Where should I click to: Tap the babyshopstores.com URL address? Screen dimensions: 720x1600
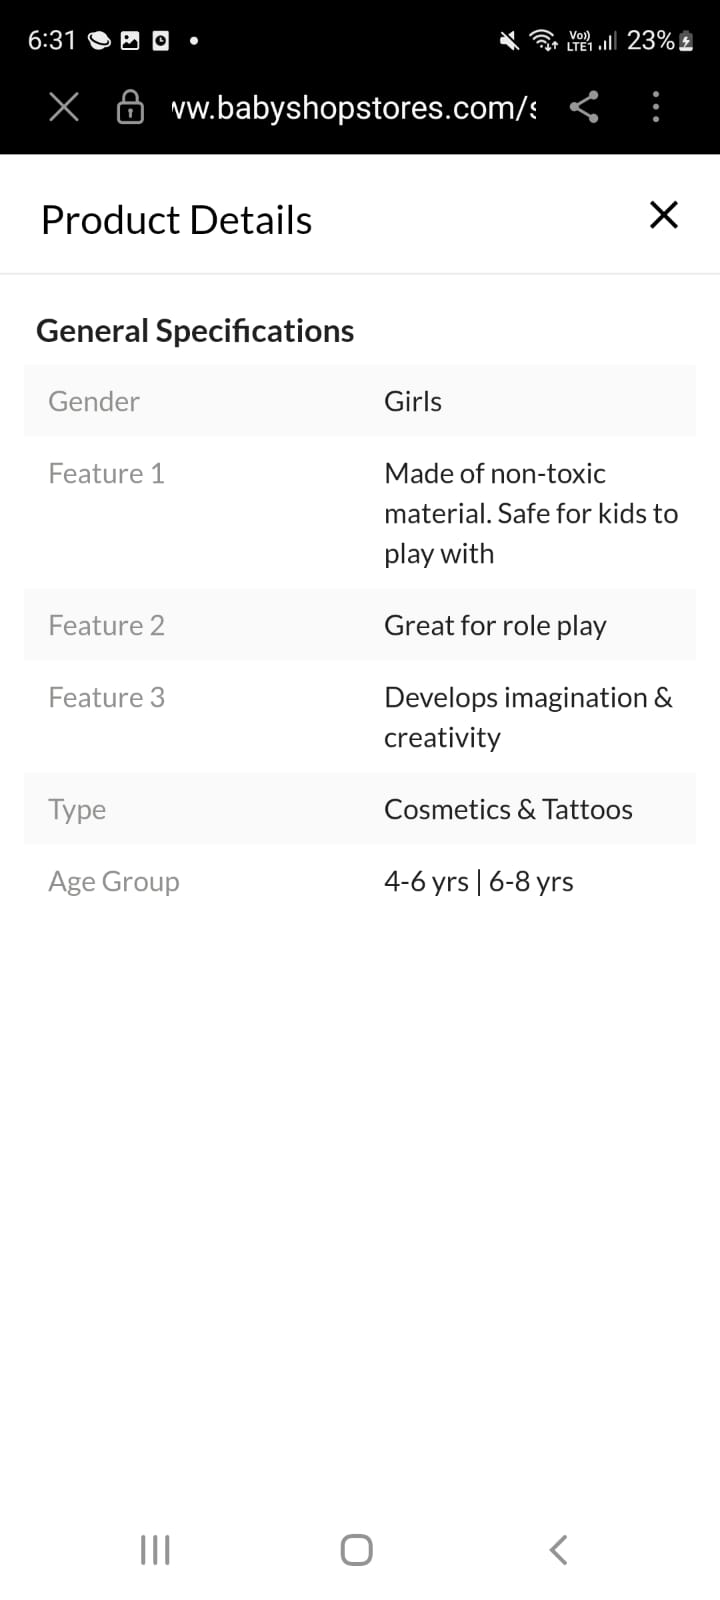pyautogui.click(x=354, y=107)
